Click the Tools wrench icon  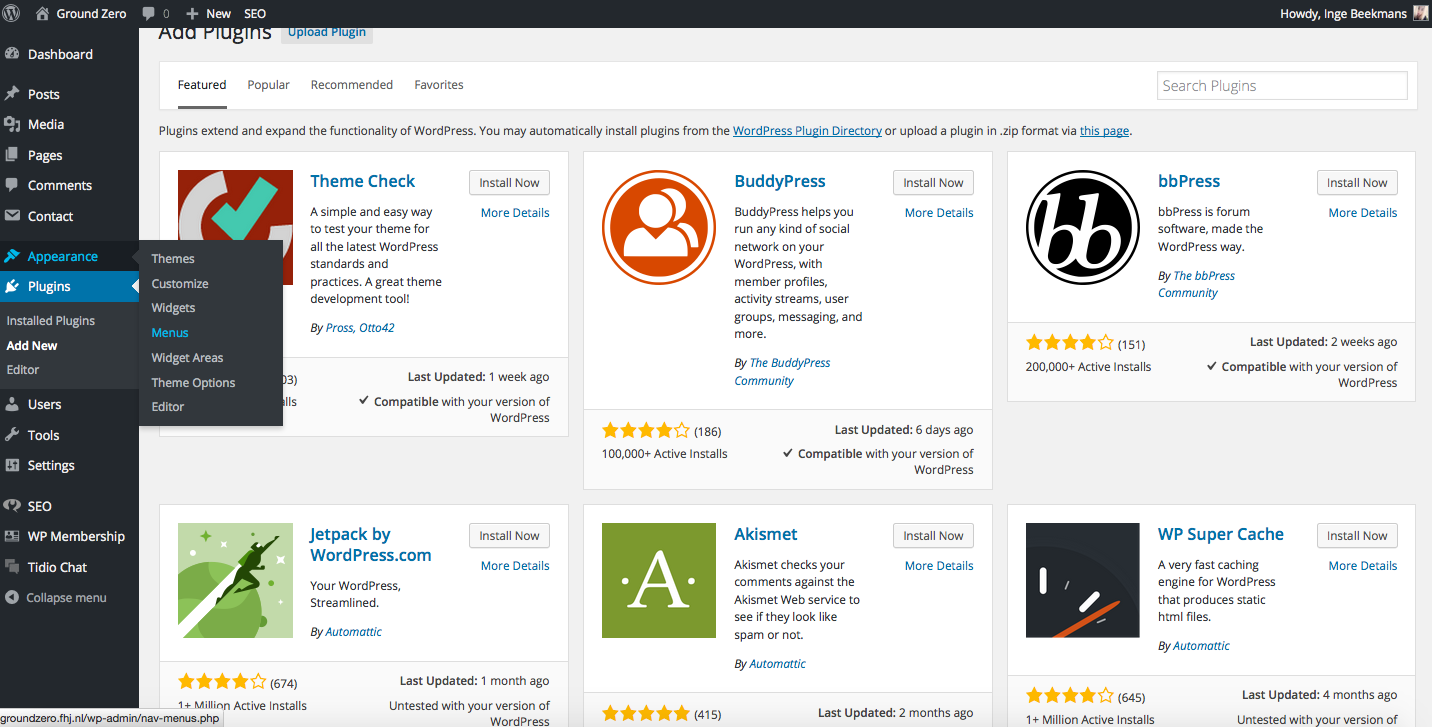tap(12, 435)
